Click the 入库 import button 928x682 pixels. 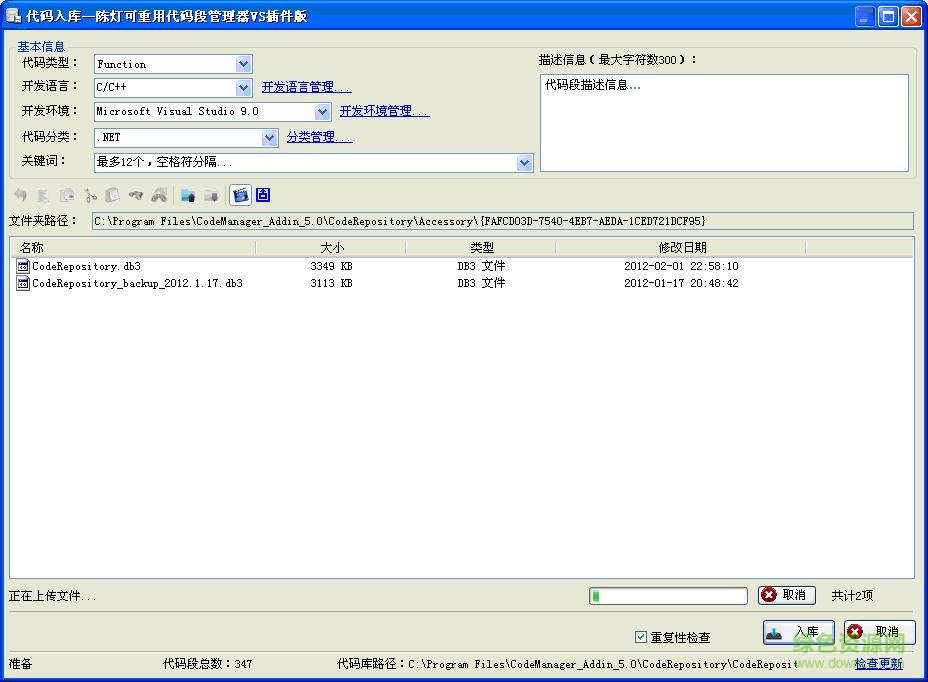(797, 631)
